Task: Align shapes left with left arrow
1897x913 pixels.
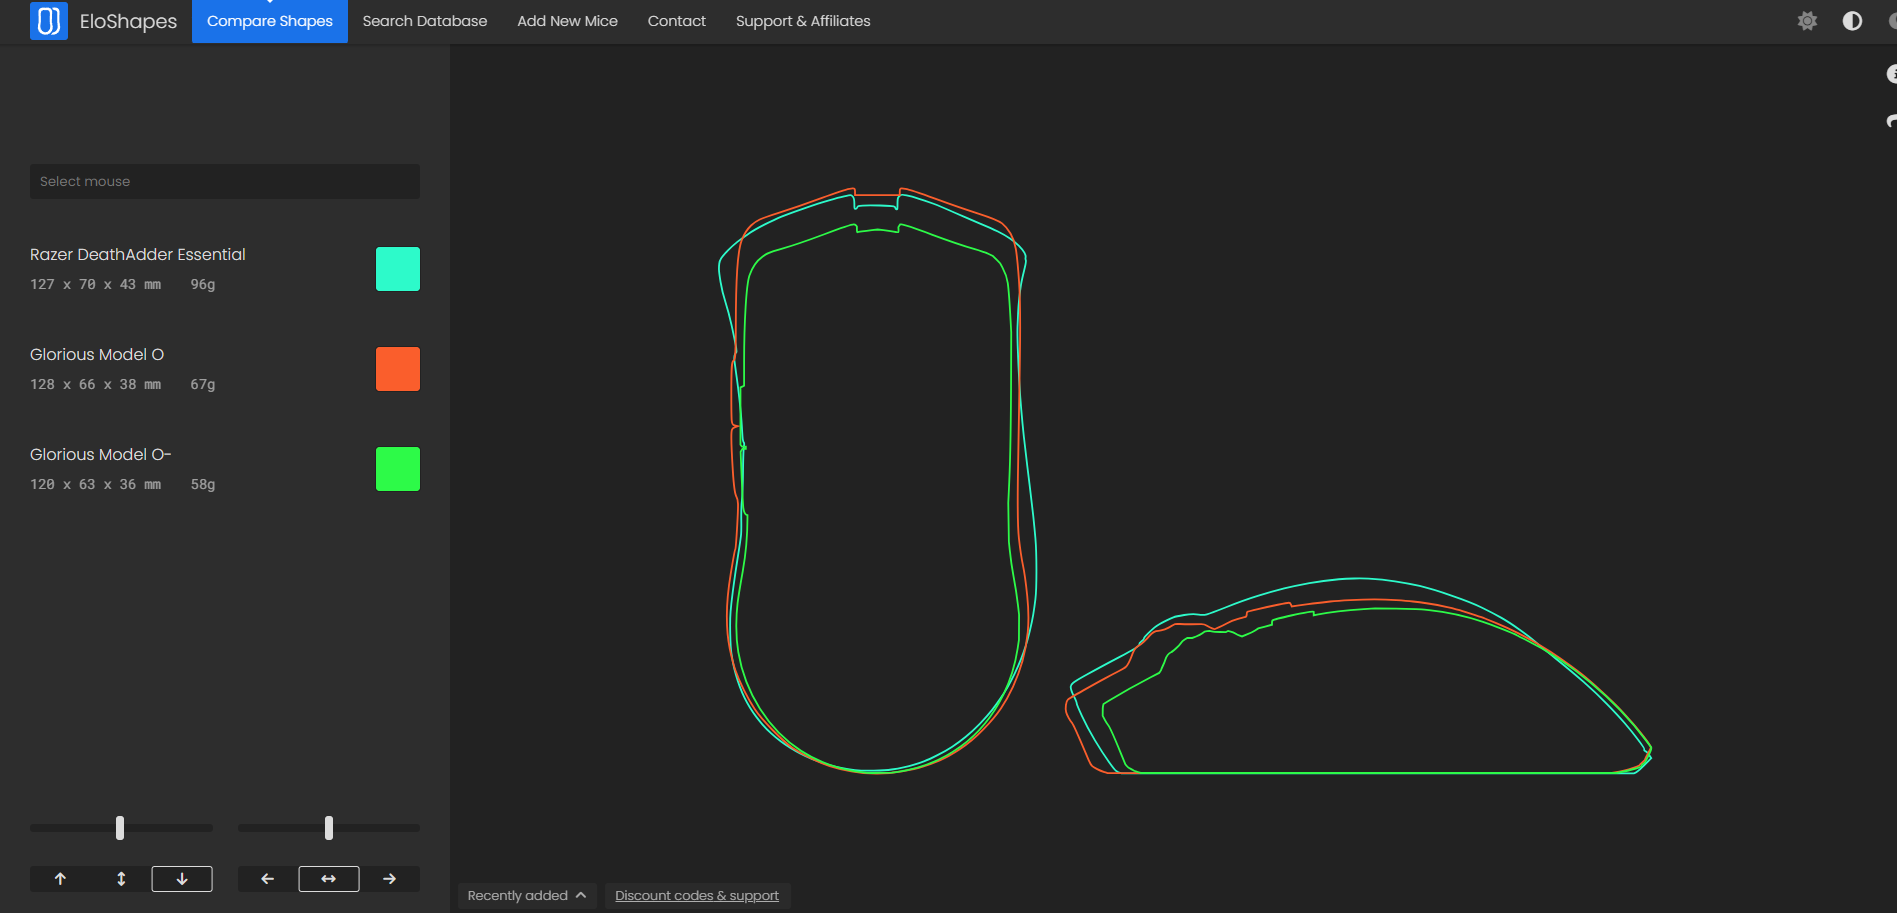Action: point(268,879)
